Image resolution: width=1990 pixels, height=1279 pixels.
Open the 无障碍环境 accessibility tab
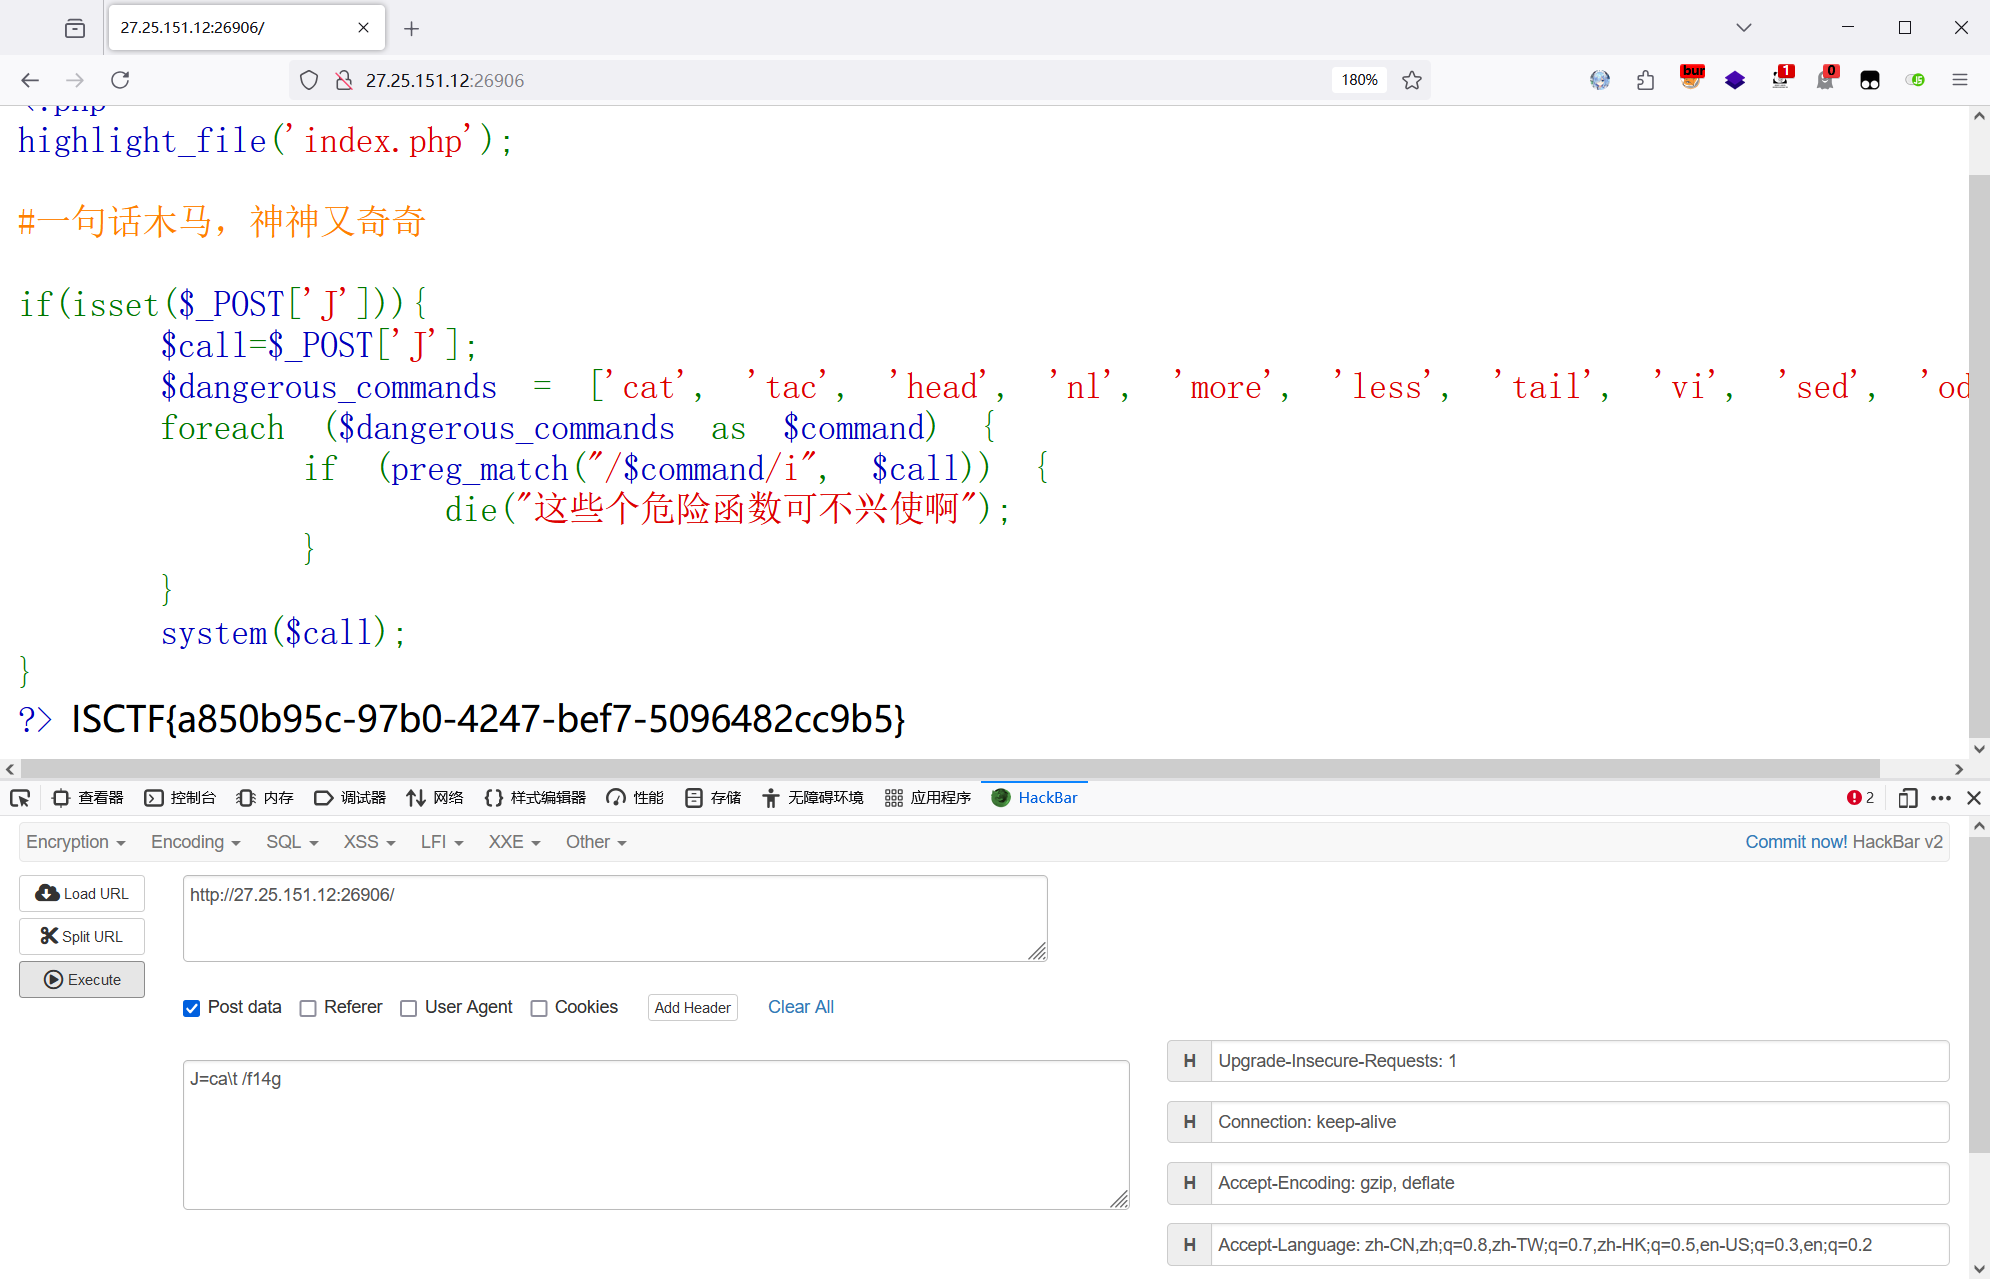pos(813,797)
